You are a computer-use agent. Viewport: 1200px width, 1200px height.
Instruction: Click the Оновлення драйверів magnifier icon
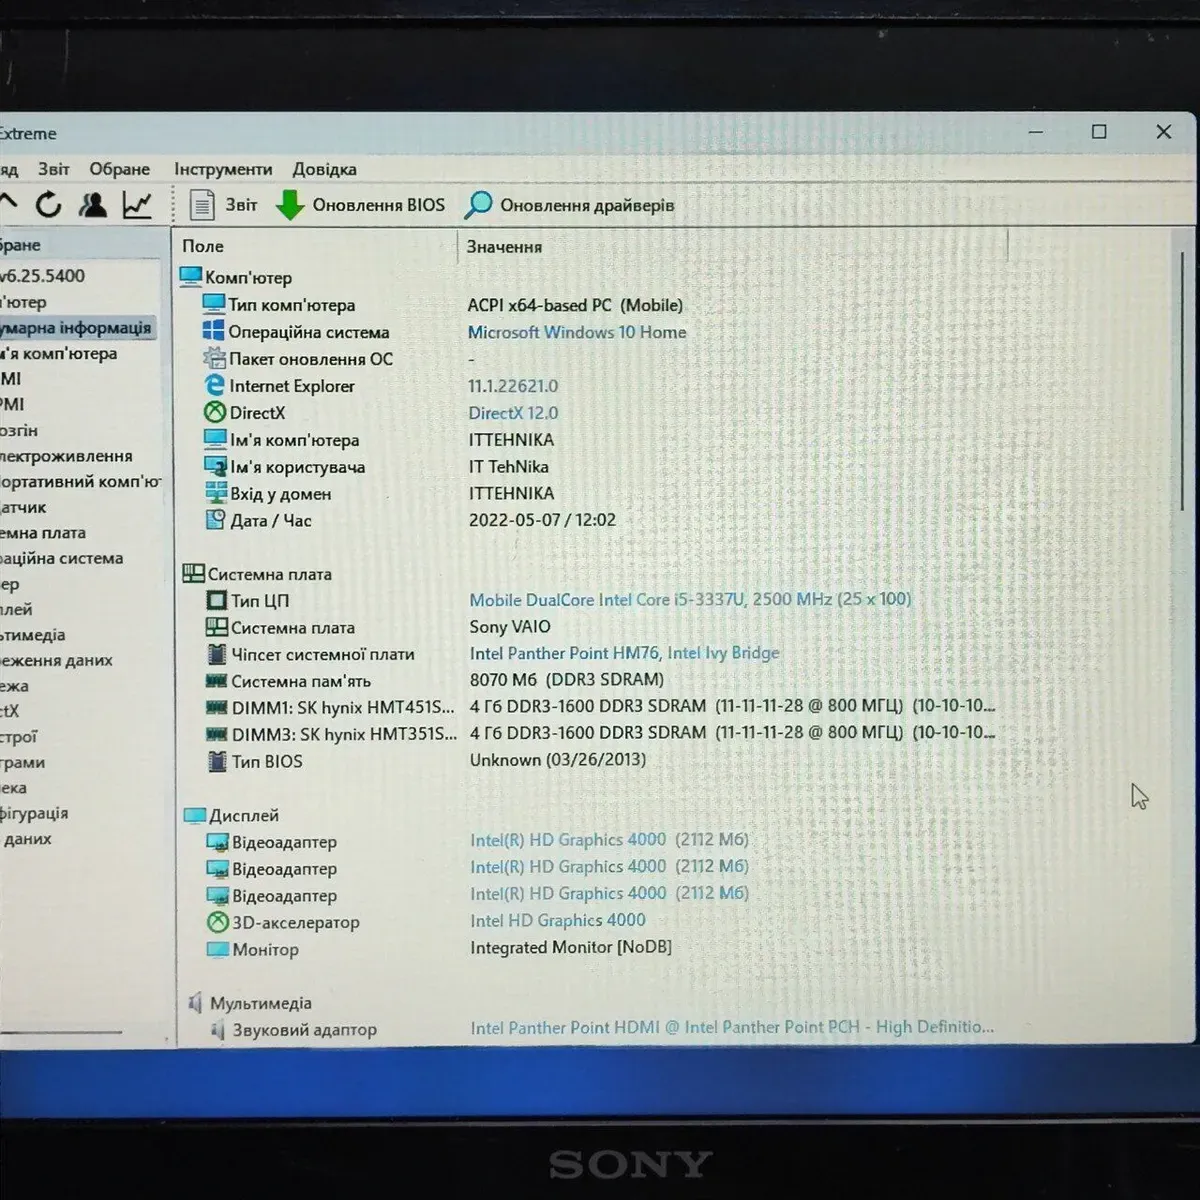pos(479,205)
